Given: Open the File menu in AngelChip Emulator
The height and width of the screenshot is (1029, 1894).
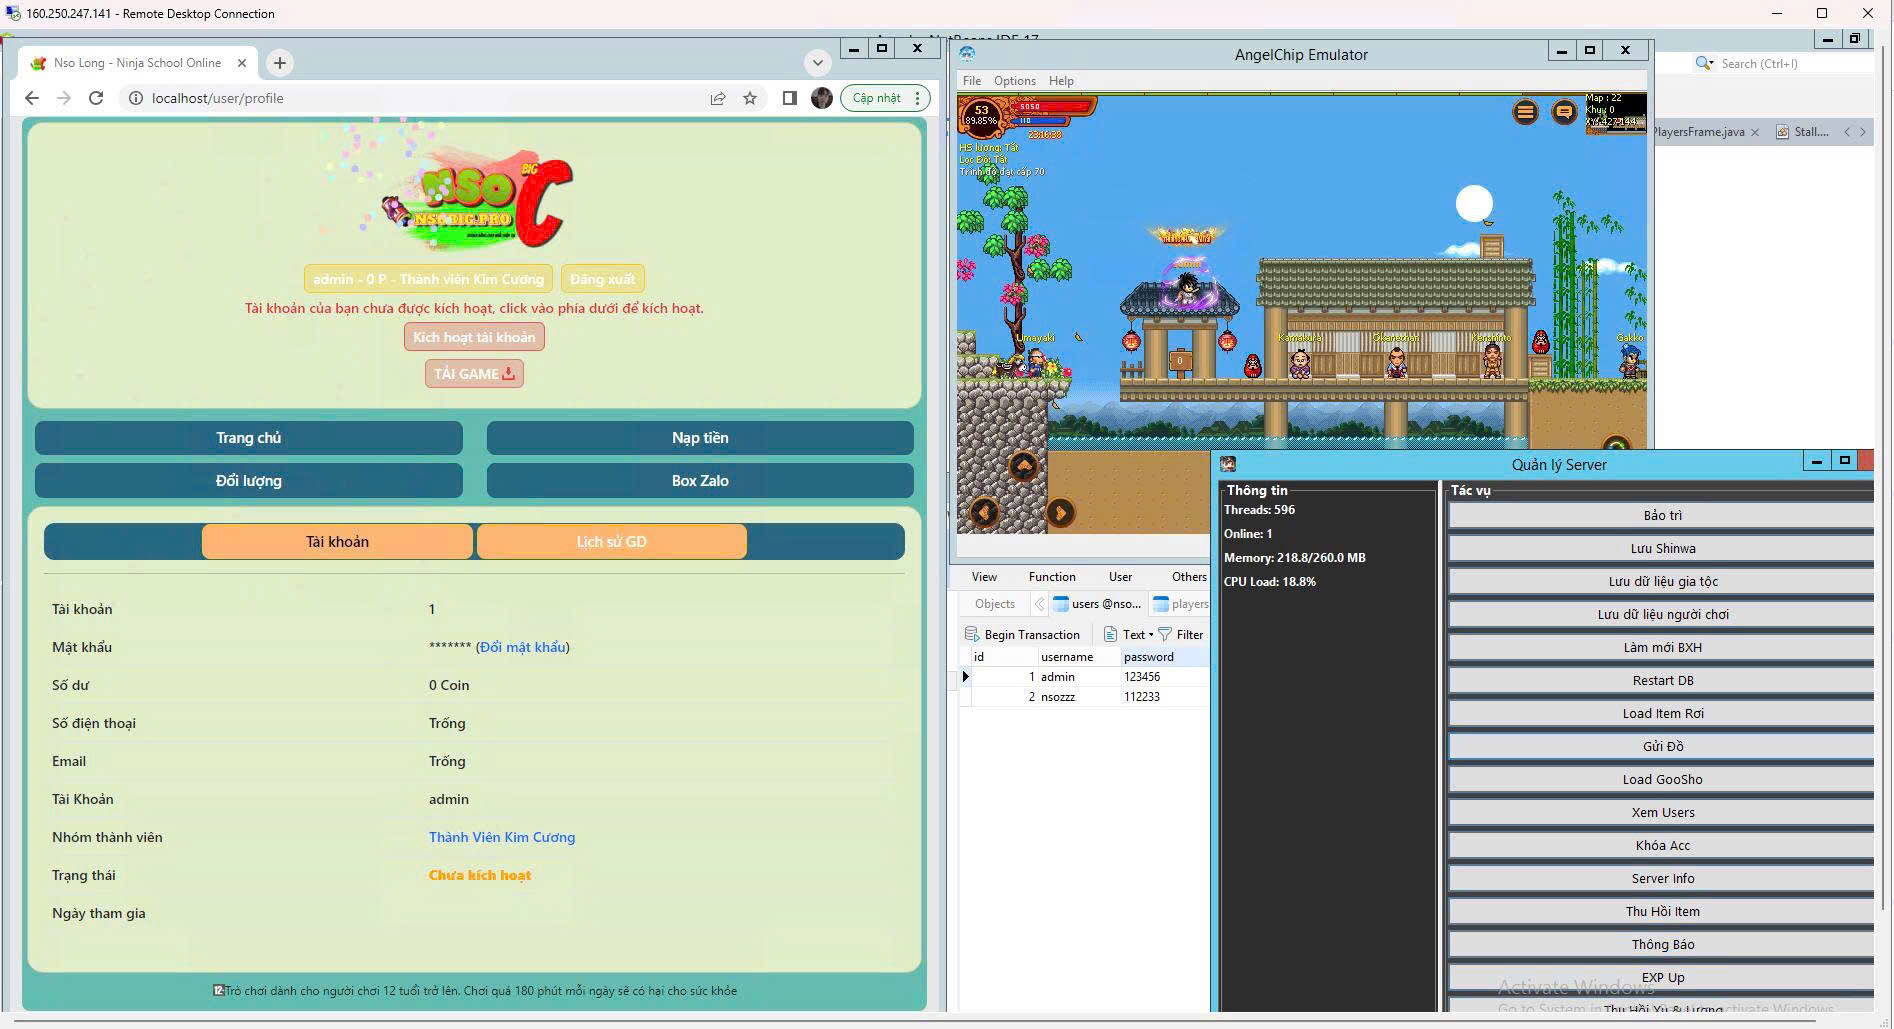Looking at the screenshot, I should pyautogui.click(x=971, y=81).
